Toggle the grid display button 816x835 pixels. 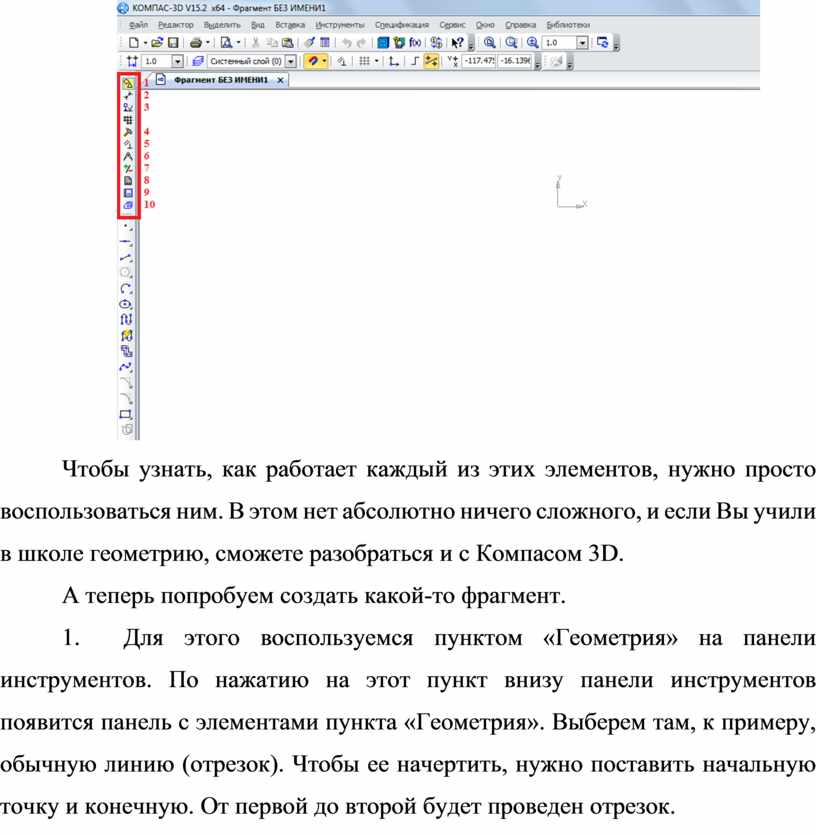365,62
